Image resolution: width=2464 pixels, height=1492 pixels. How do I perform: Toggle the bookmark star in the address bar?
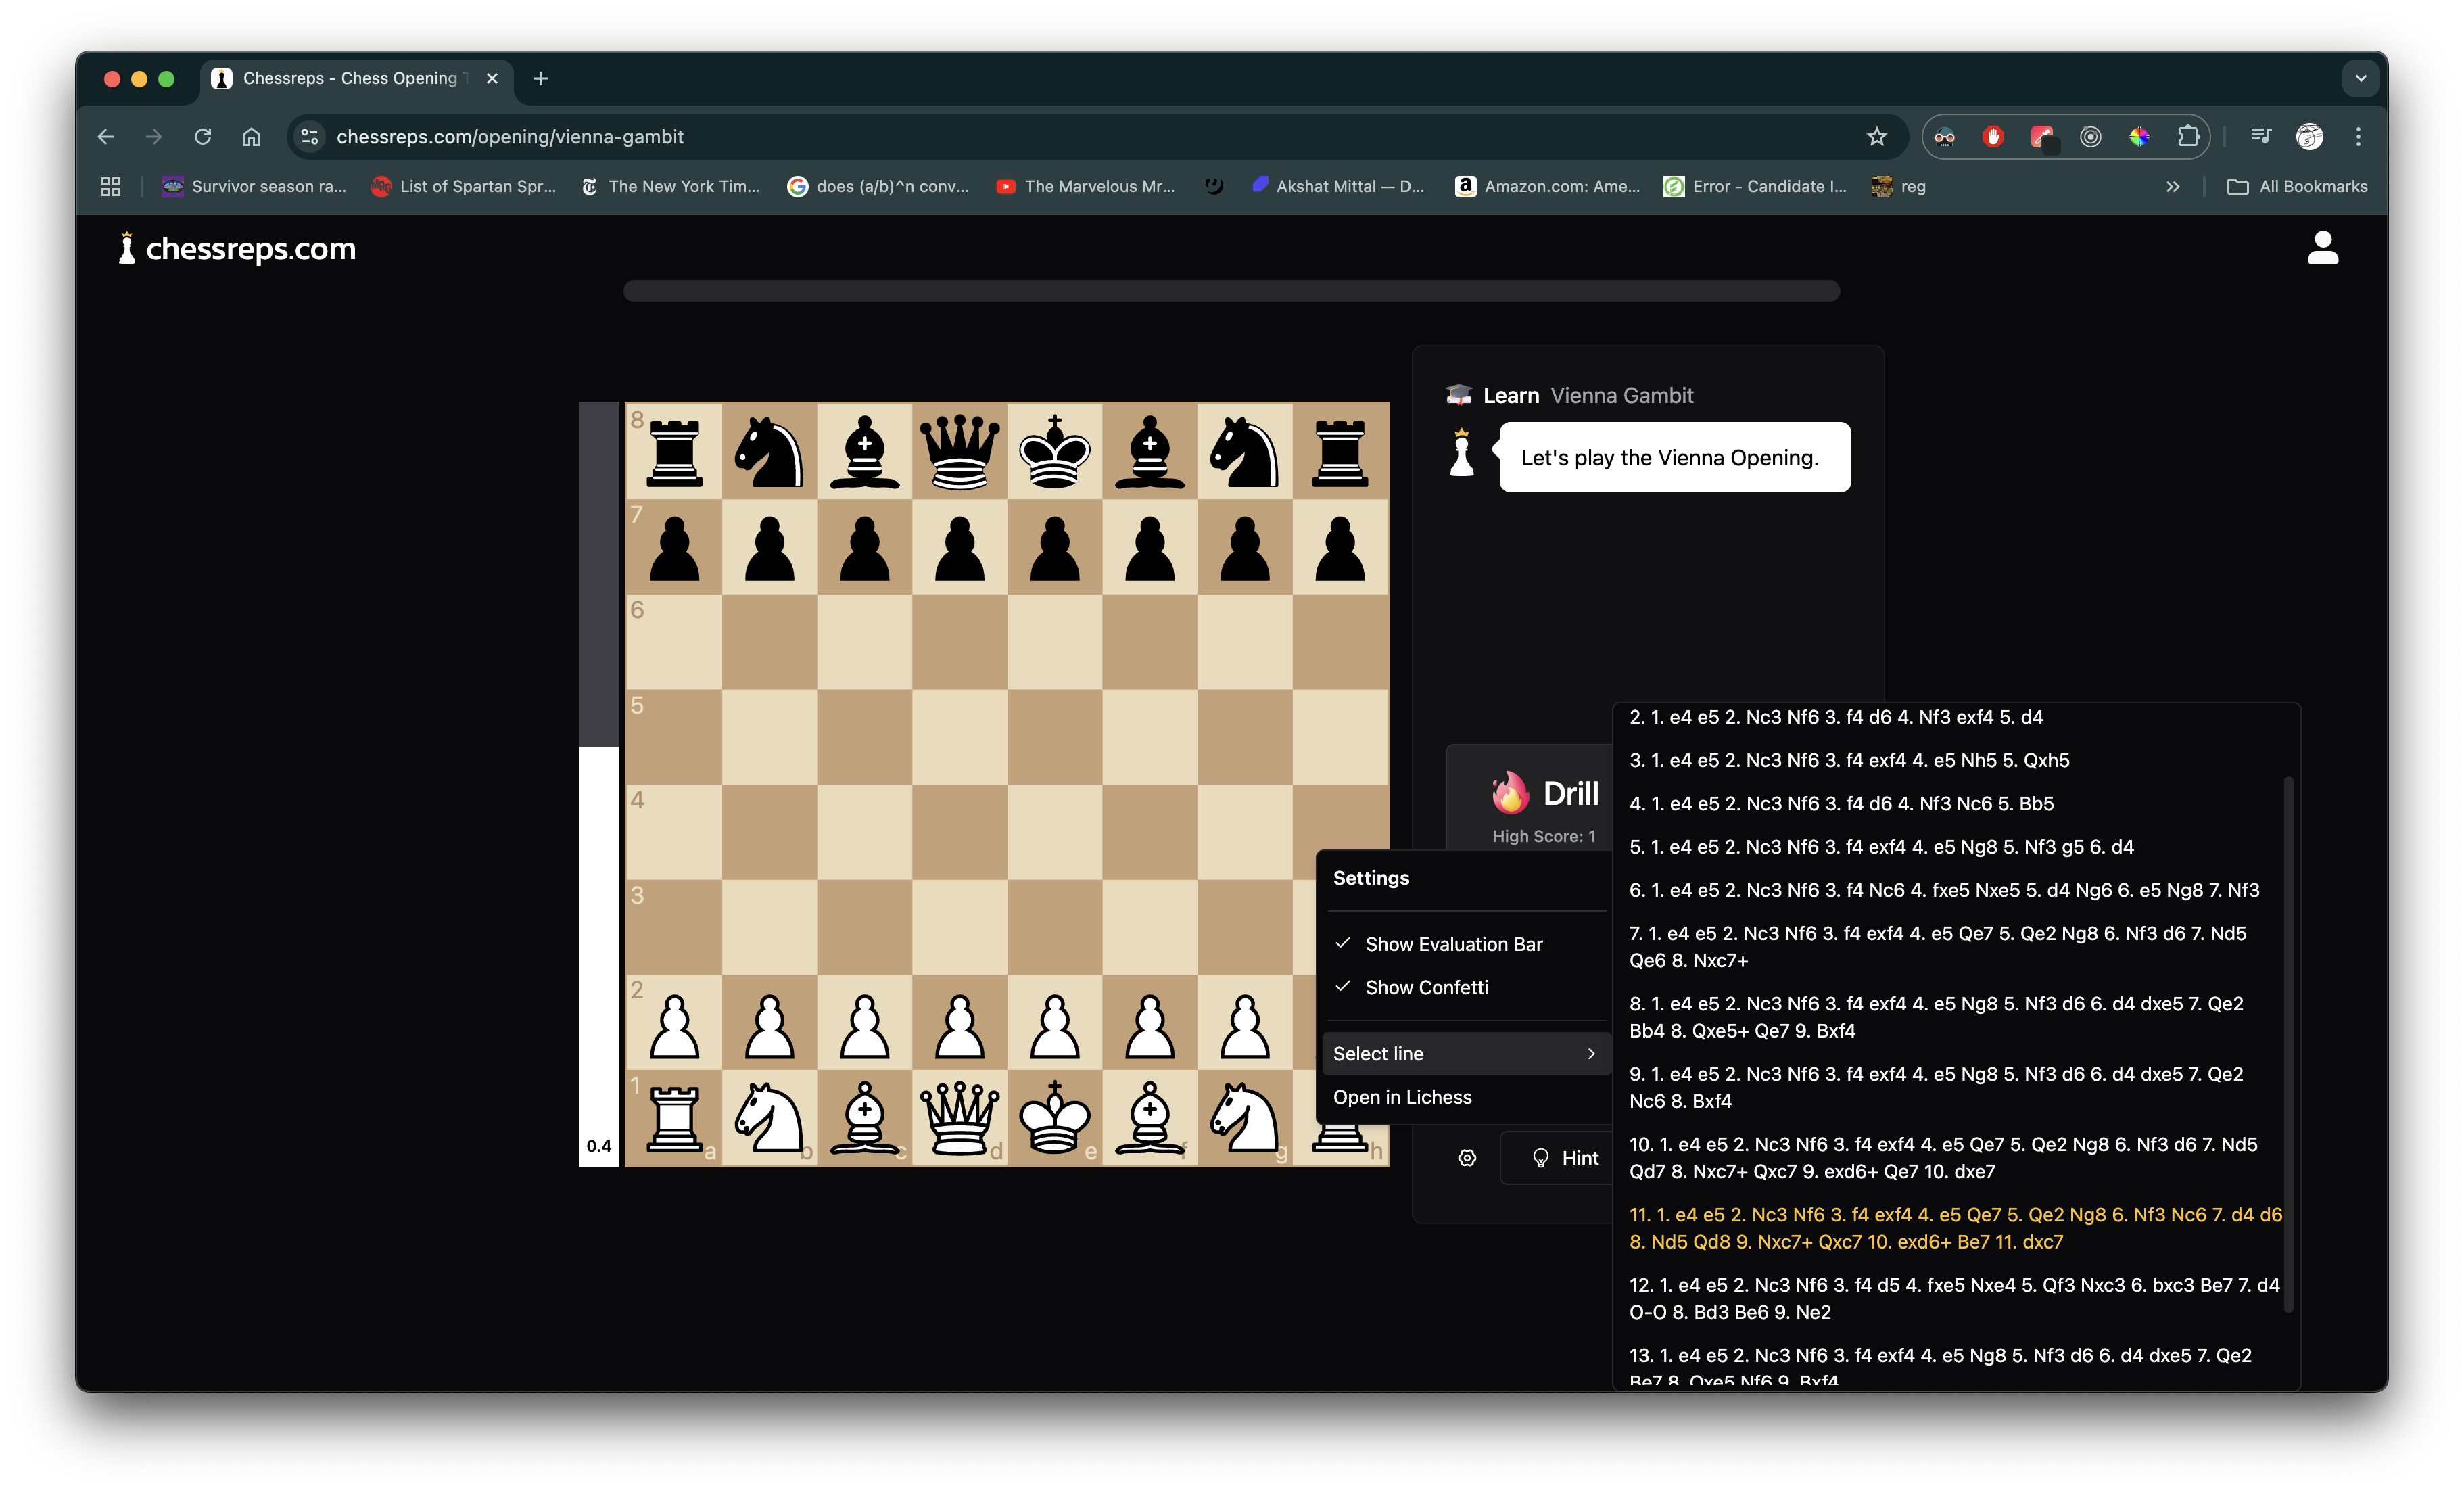(1877, 137)
